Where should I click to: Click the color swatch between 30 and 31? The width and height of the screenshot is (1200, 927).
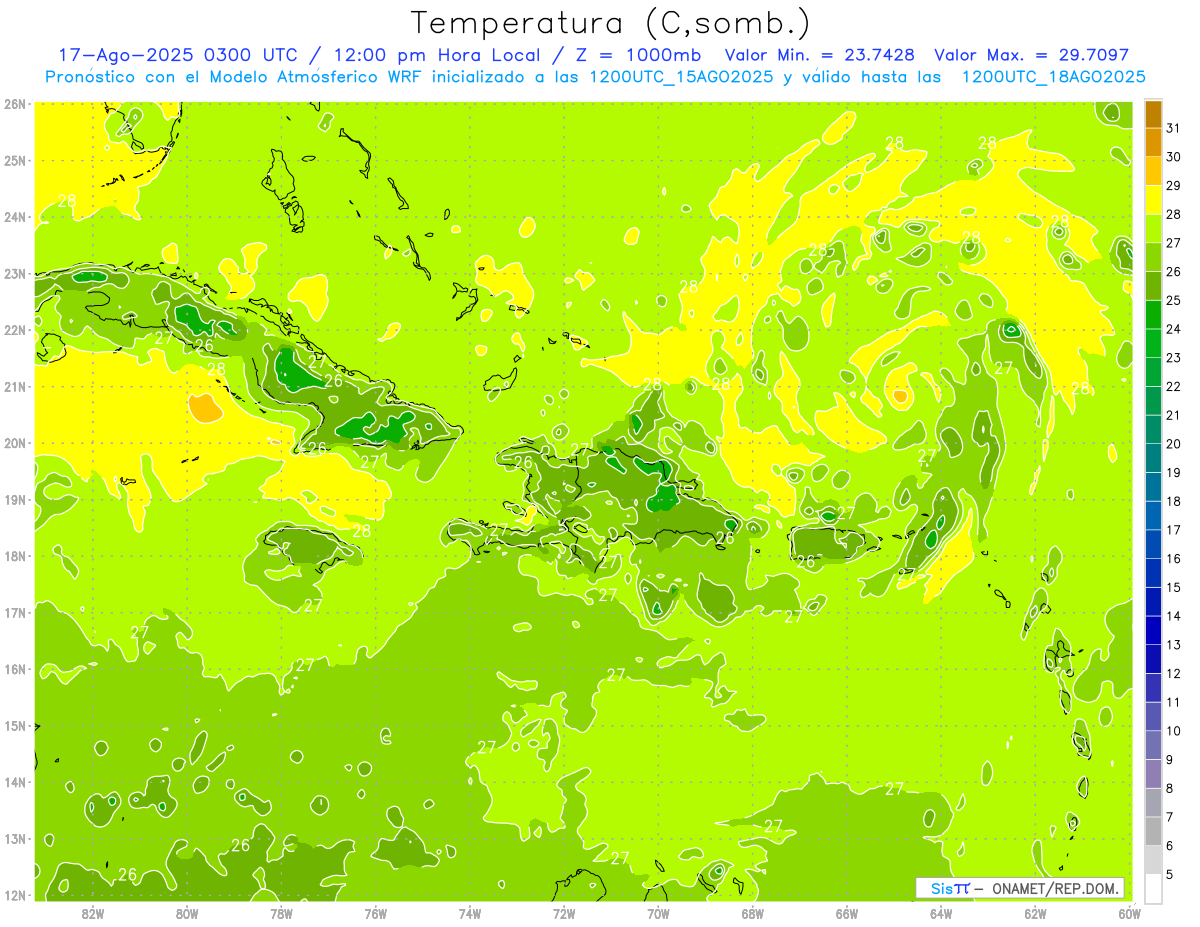point(1153,143)
